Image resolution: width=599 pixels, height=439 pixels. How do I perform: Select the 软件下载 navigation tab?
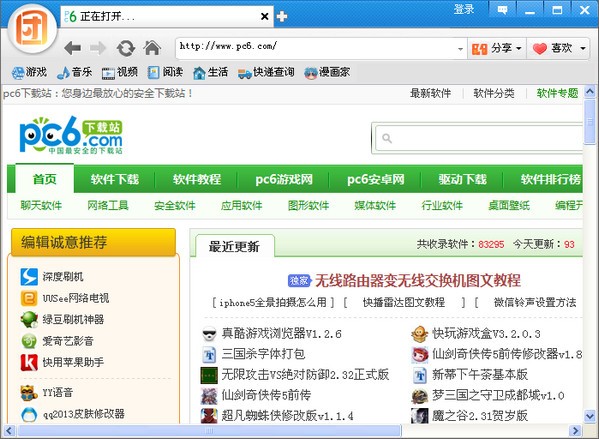(x=115, y=179)
